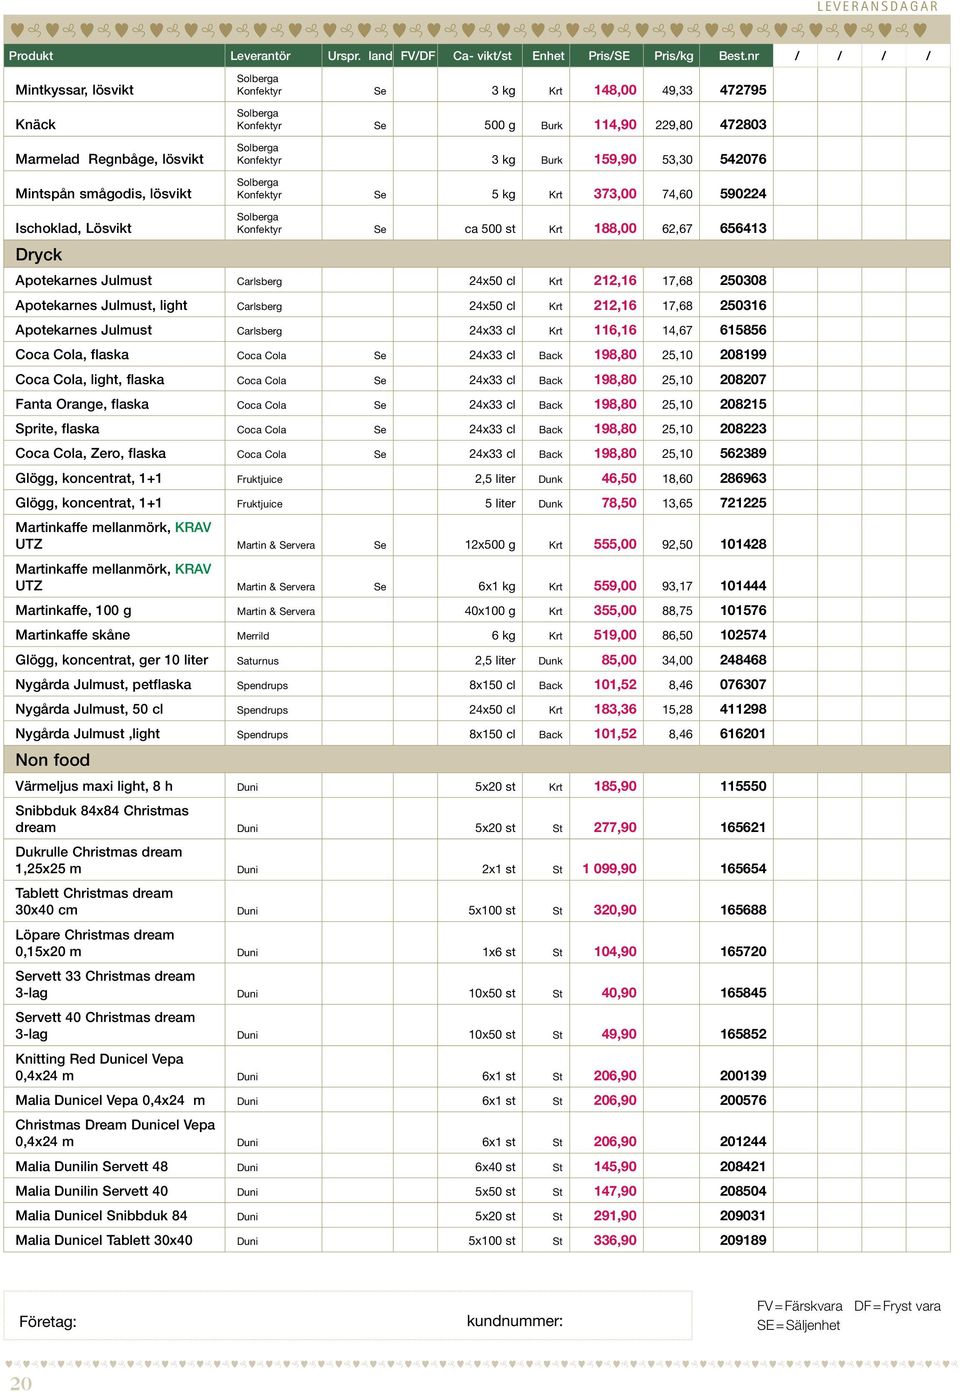960x1394 pixels.
Task: Select Marmelad Regnbåge, lösvikt product name
Action: [x=110, y=159]
